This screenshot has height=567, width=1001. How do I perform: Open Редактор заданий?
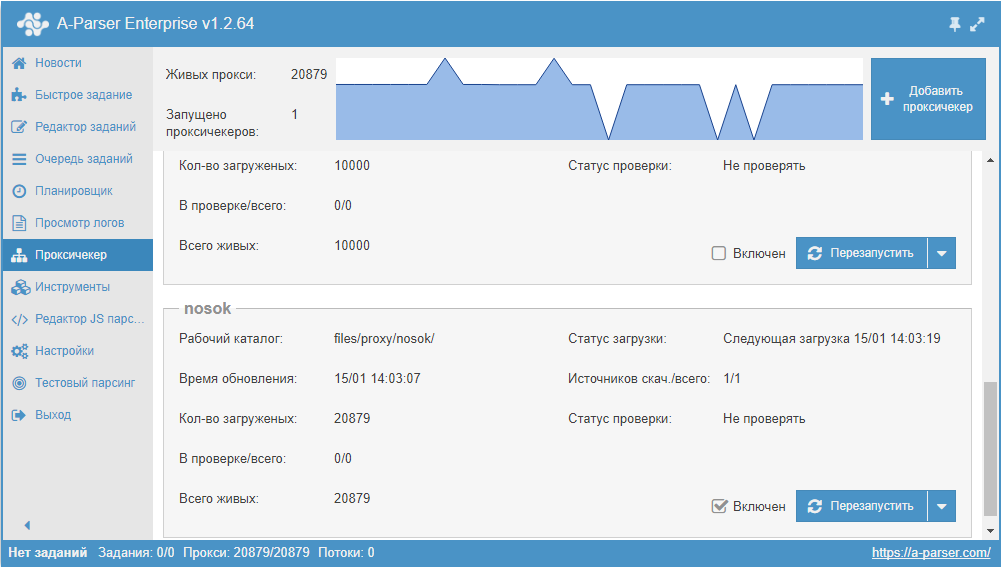pos(77,126)
